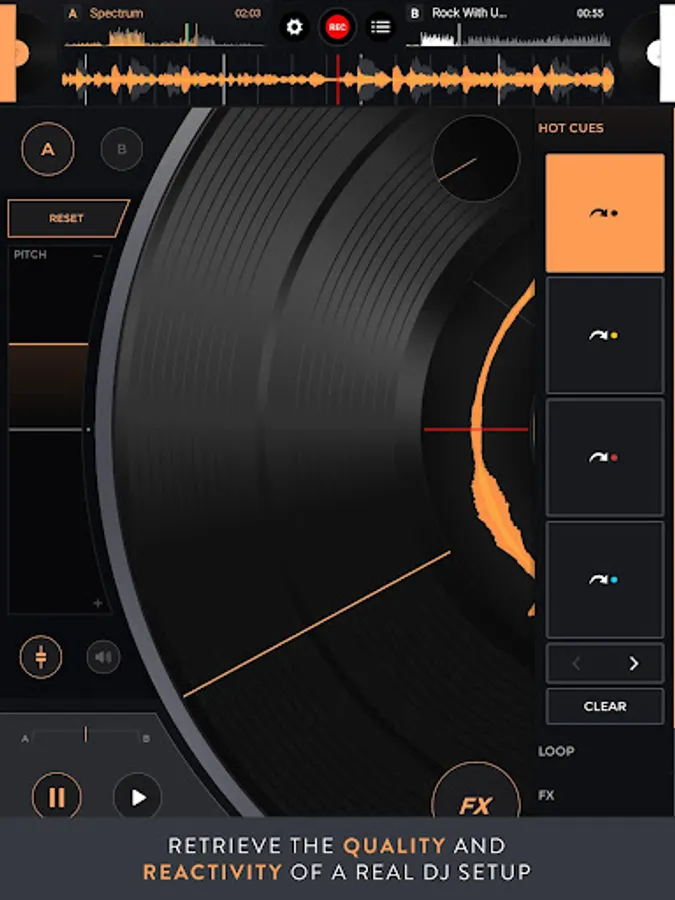Start recording with the REC button
The width and height of the screenshot is (675, 900).
pyautogui.click(x=337, y=27)
